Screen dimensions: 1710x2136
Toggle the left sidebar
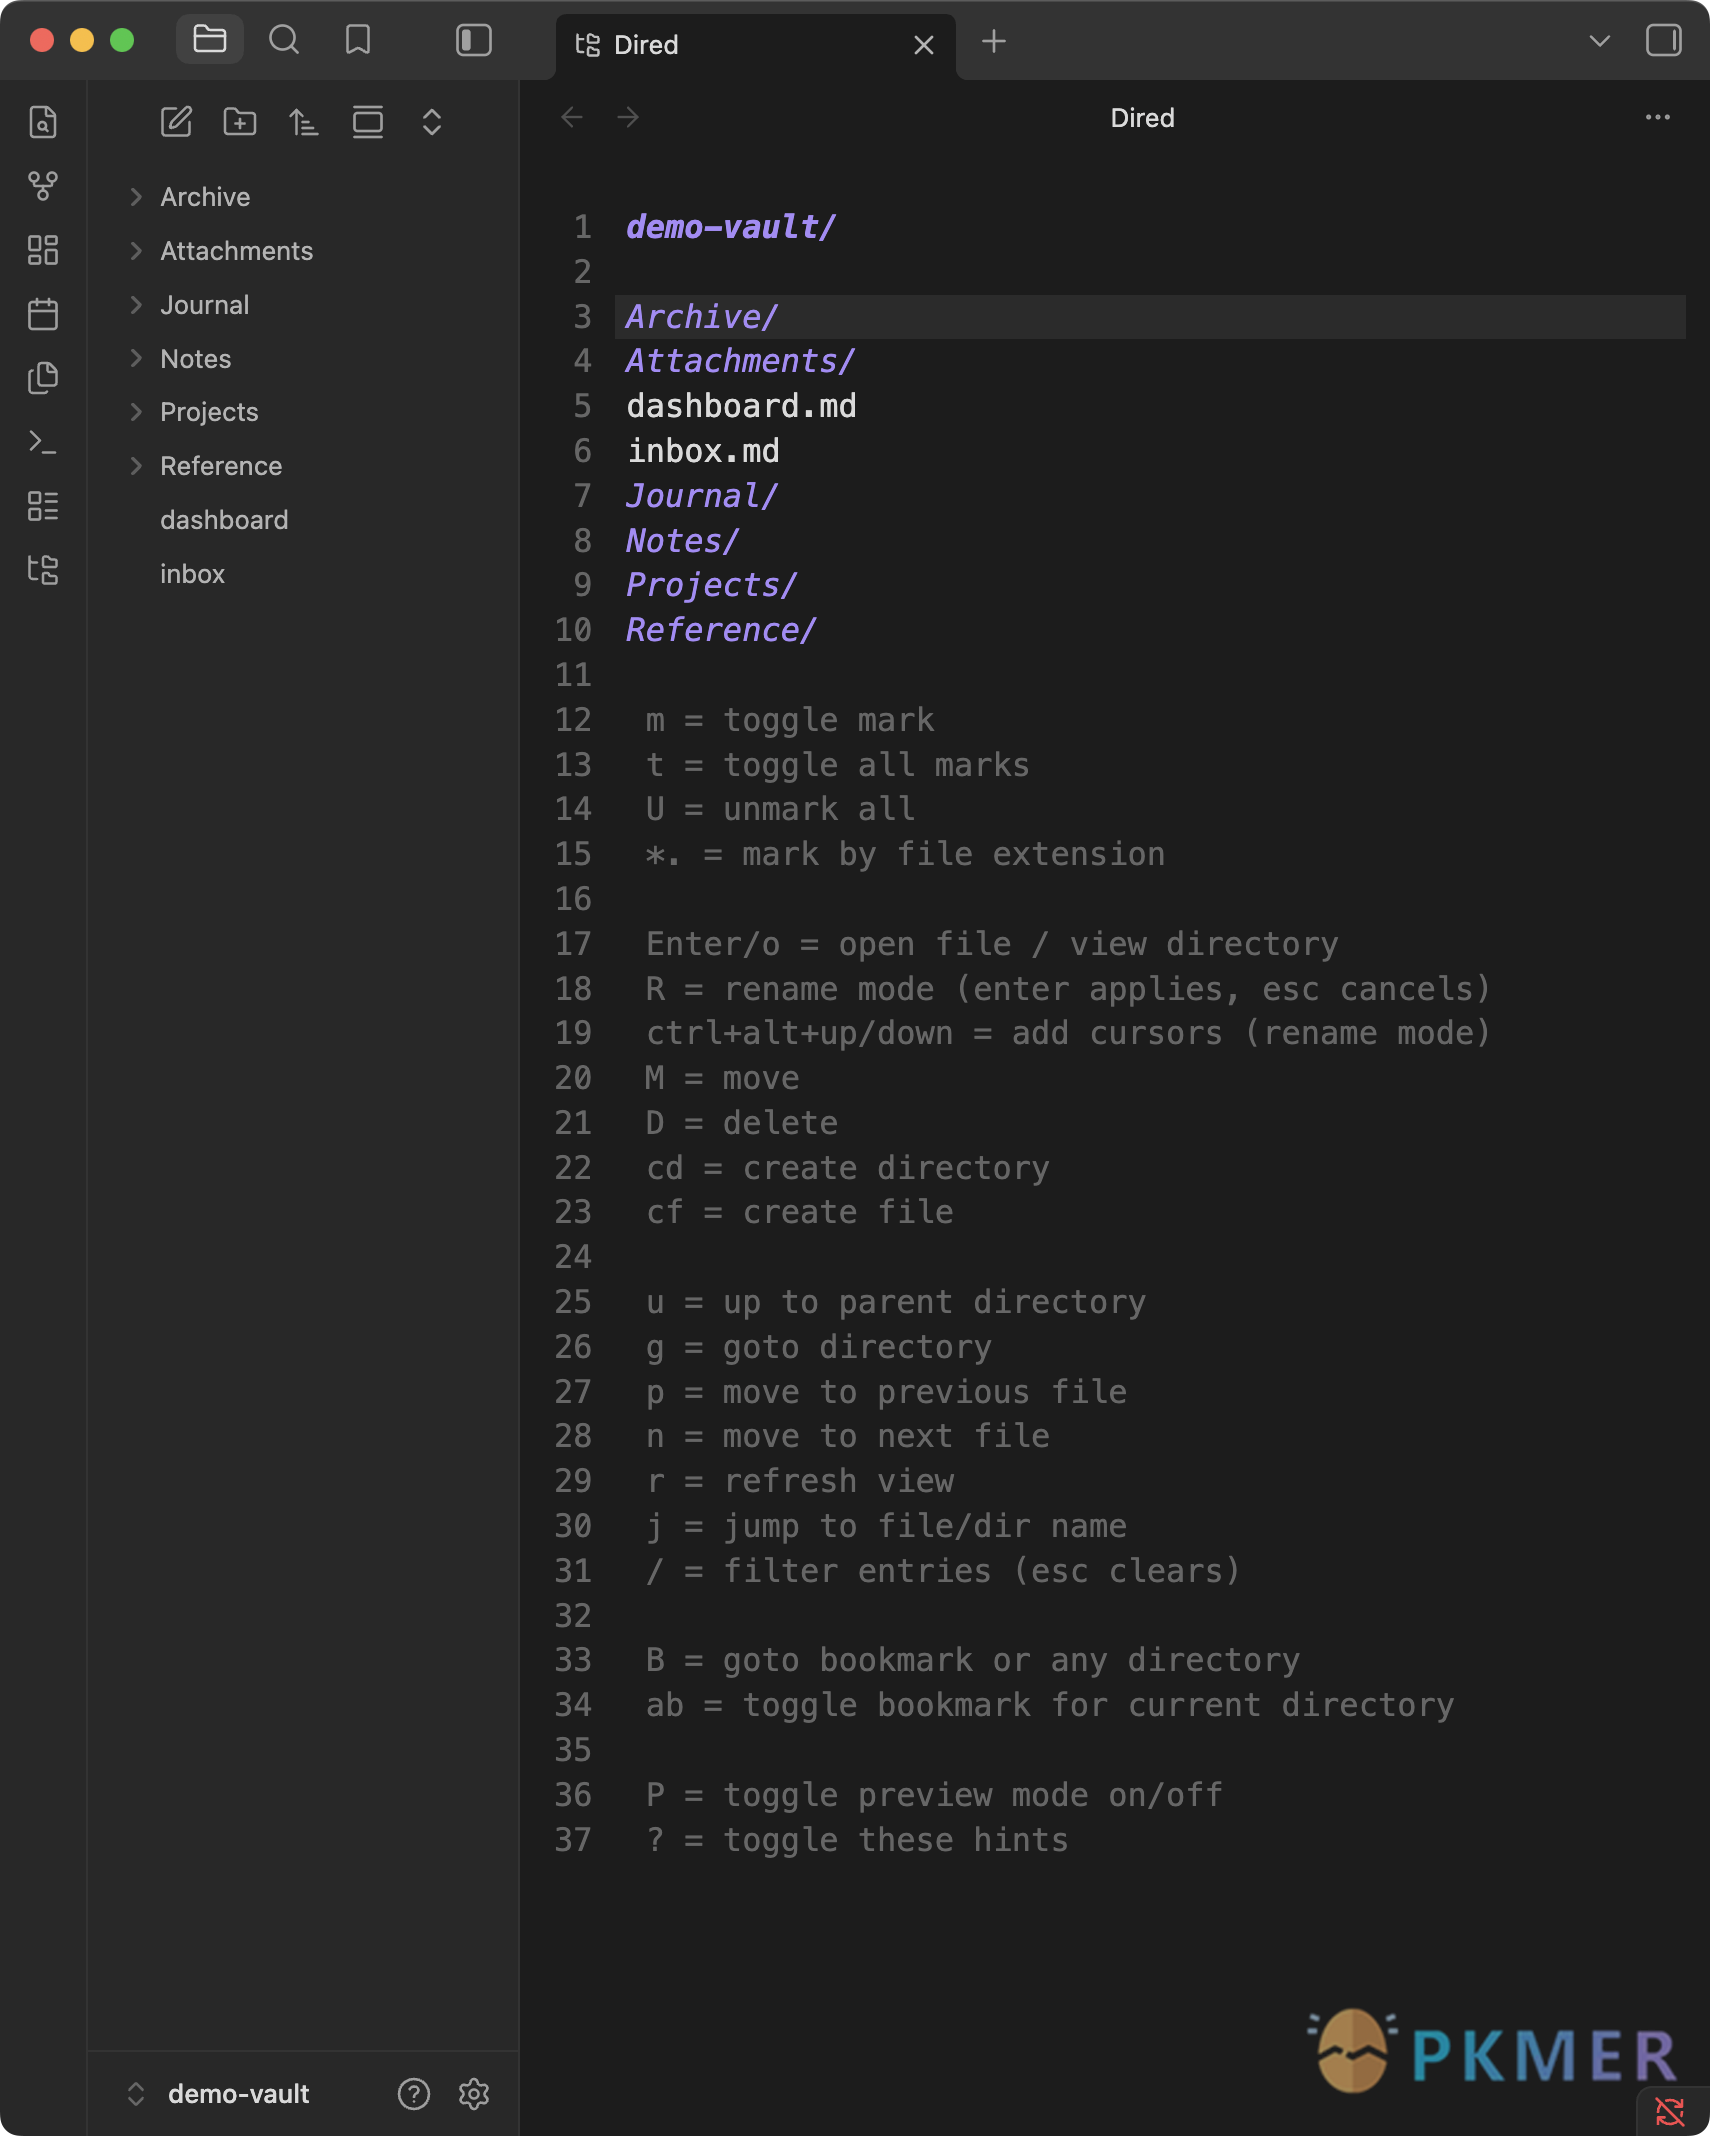pyautogui.click(x=473, y=40)
